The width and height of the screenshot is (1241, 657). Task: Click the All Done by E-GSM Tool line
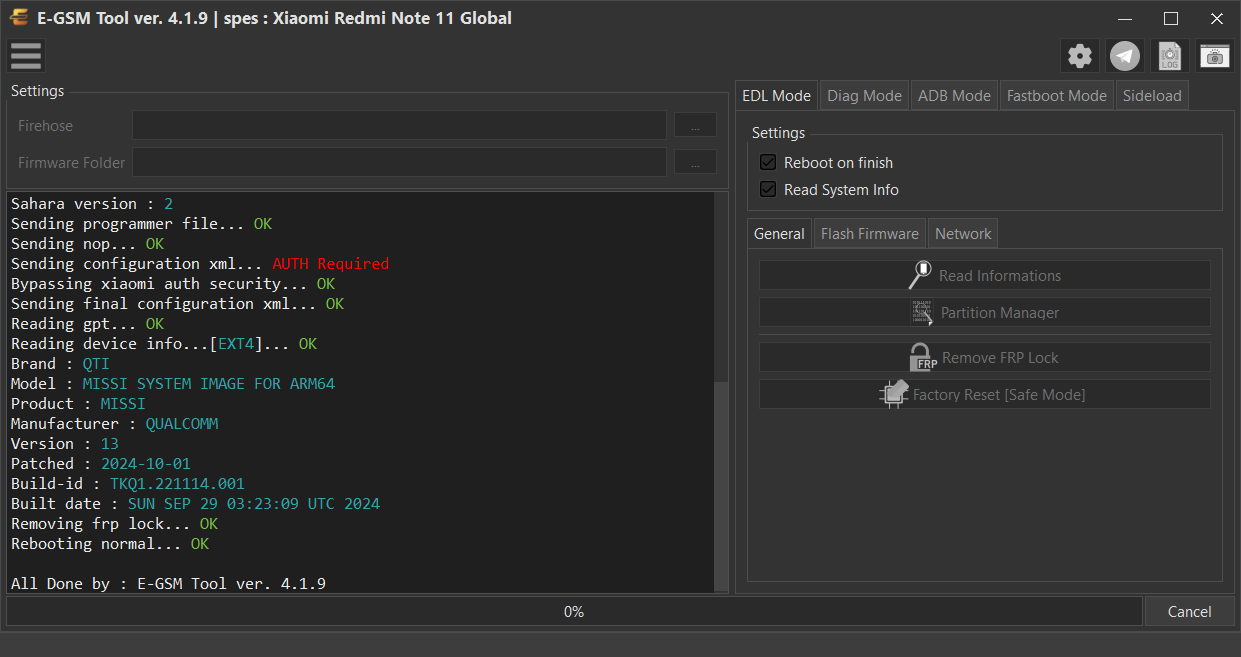pyautogui.click(x=168, y=584)
